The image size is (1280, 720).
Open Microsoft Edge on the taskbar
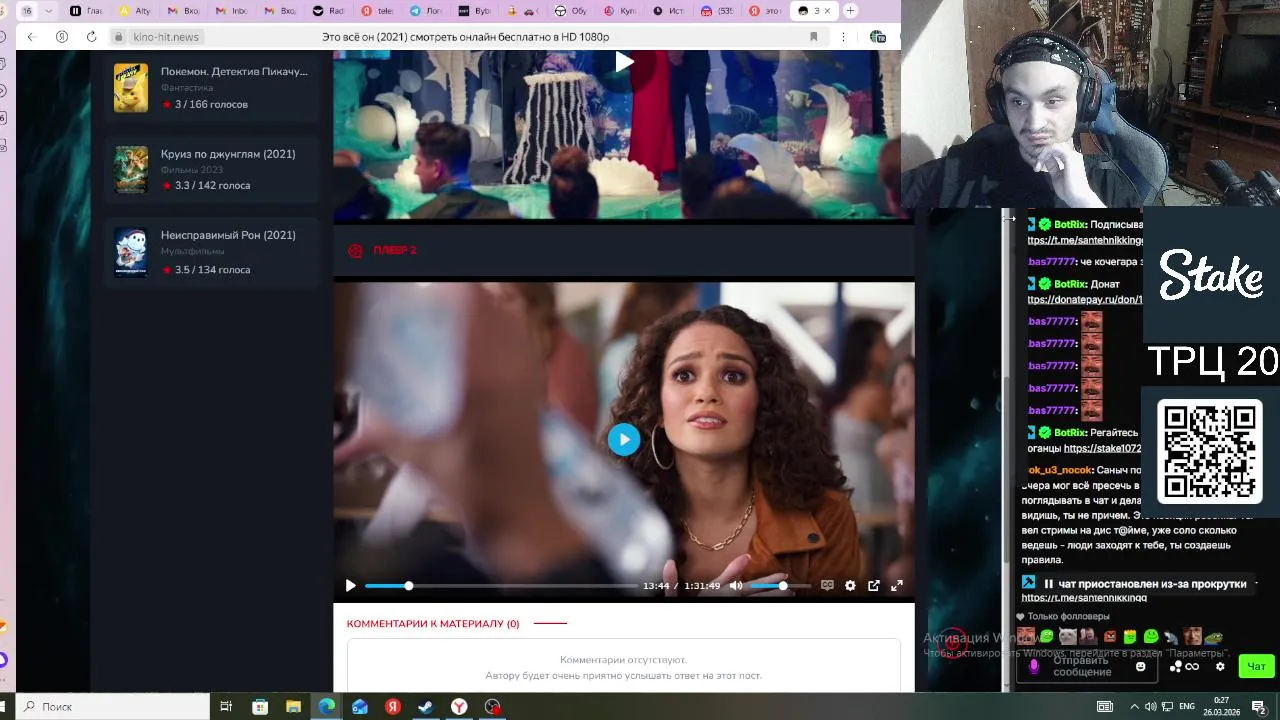(327, 706)
